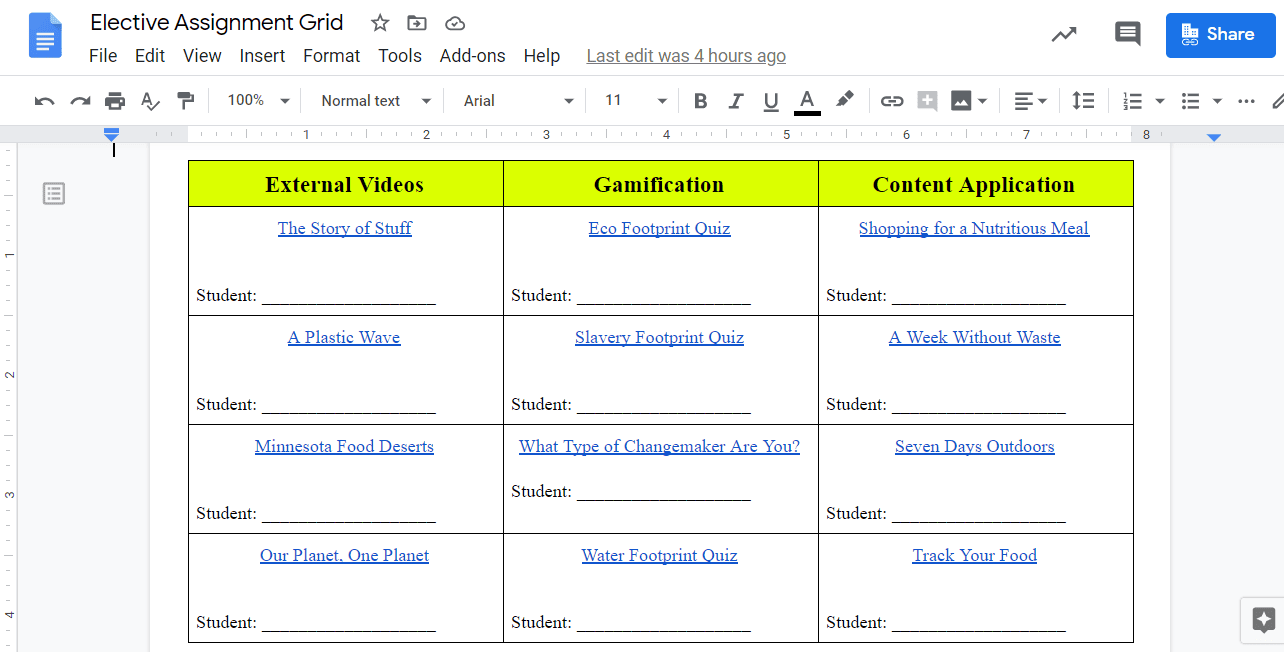
Task: Click the Undo arrow icon
Action: point(44,101)
